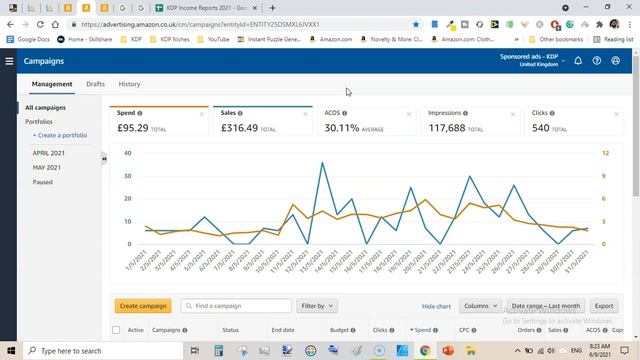Image resolution: width=640 pixels, height=360 pixels.
Task: Open the Columns dropdown
Action: point(480,306)
